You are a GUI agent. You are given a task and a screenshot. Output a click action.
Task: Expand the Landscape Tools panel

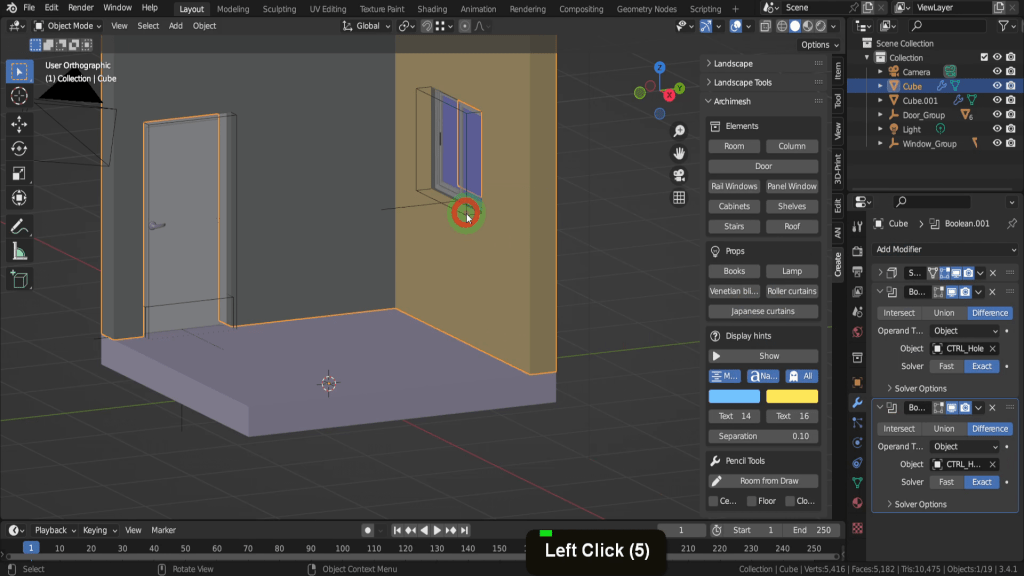click(x=742, y=83)
